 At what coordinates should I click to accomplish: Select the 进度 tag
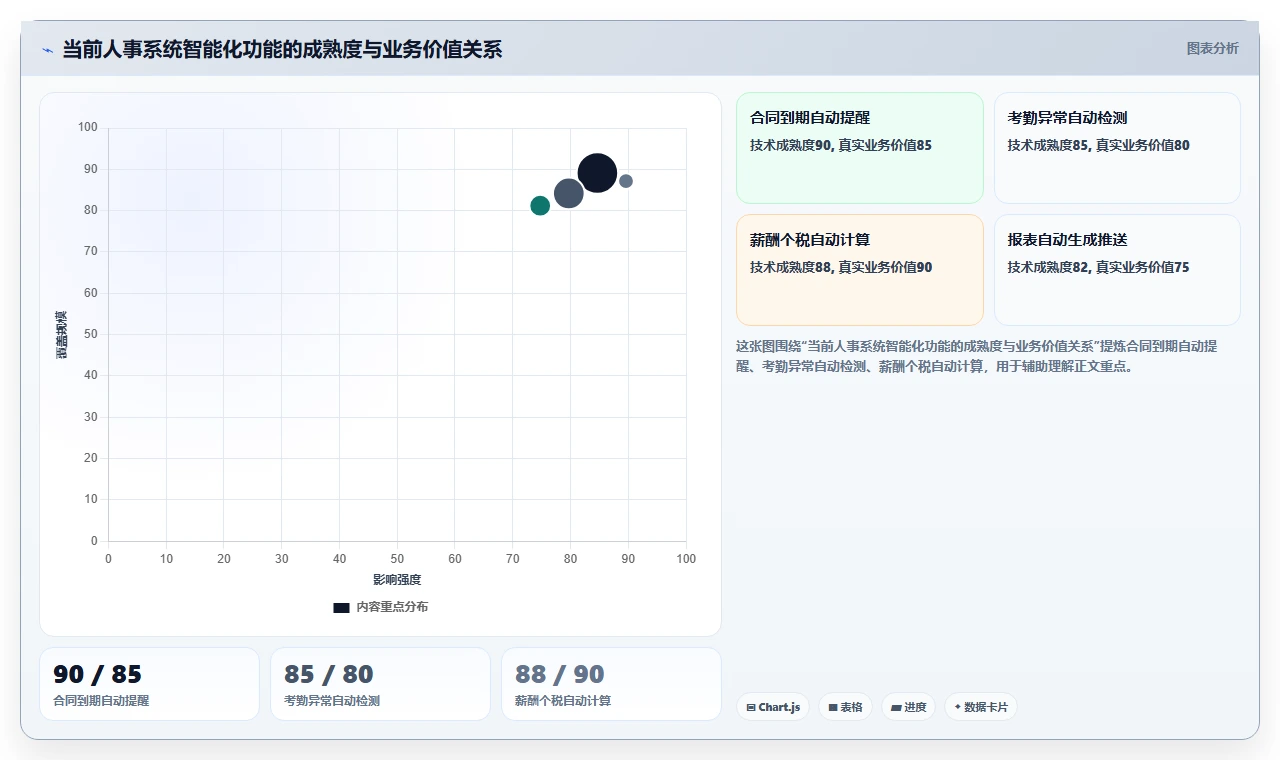click(908, 707)
